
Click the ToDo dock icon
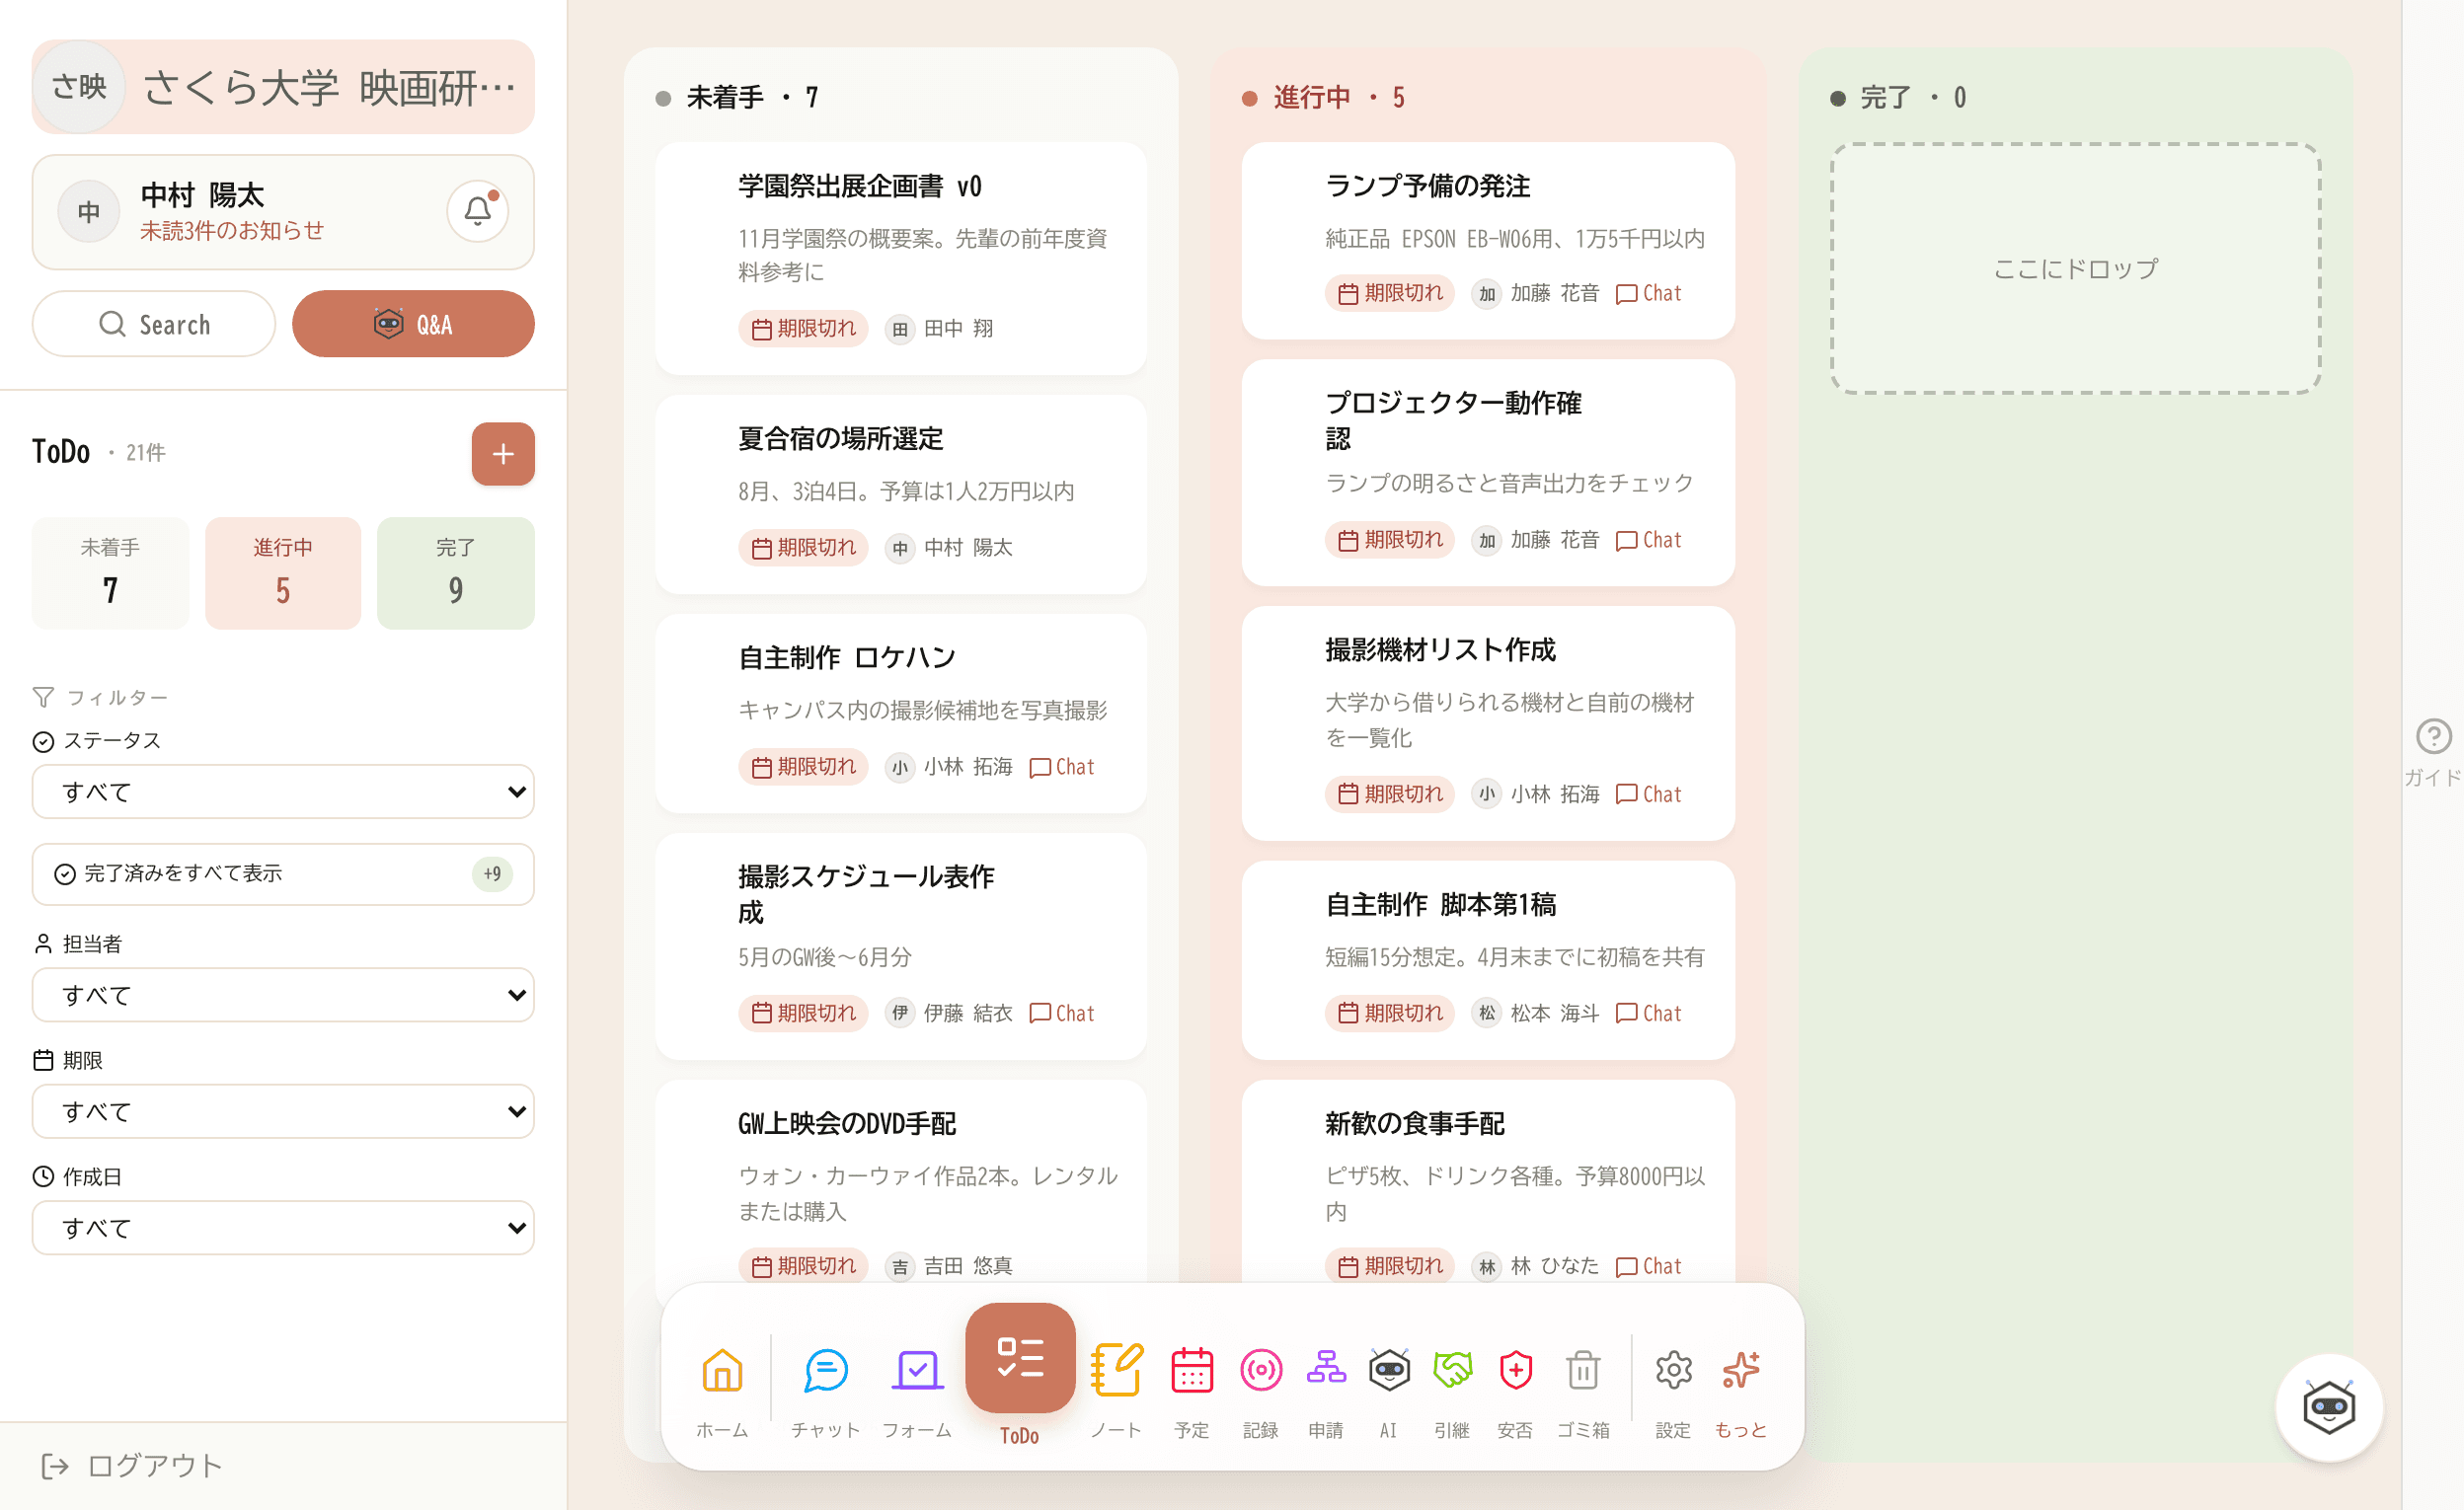pyautogui.click(x=1020, y=1358)
